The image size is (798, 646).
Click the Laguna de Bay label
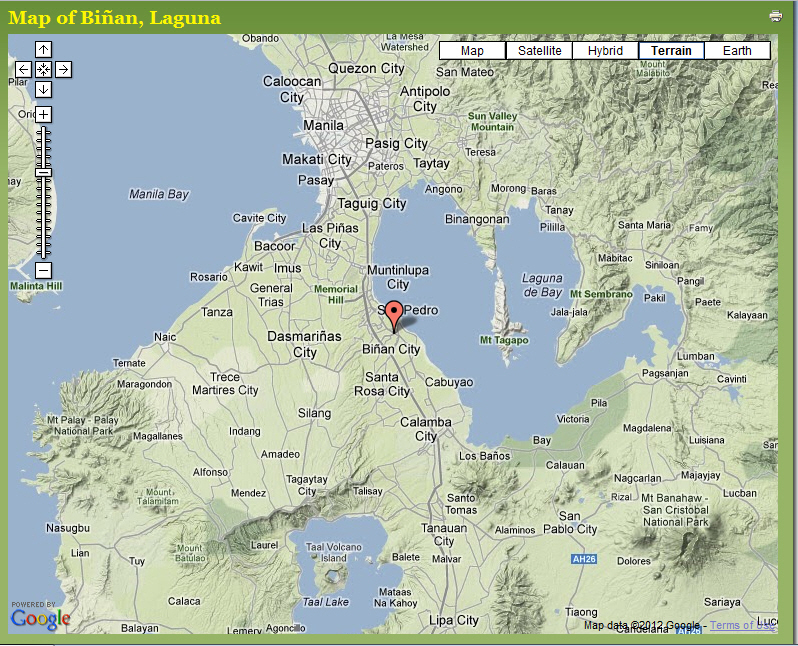(x=542, y=285)
